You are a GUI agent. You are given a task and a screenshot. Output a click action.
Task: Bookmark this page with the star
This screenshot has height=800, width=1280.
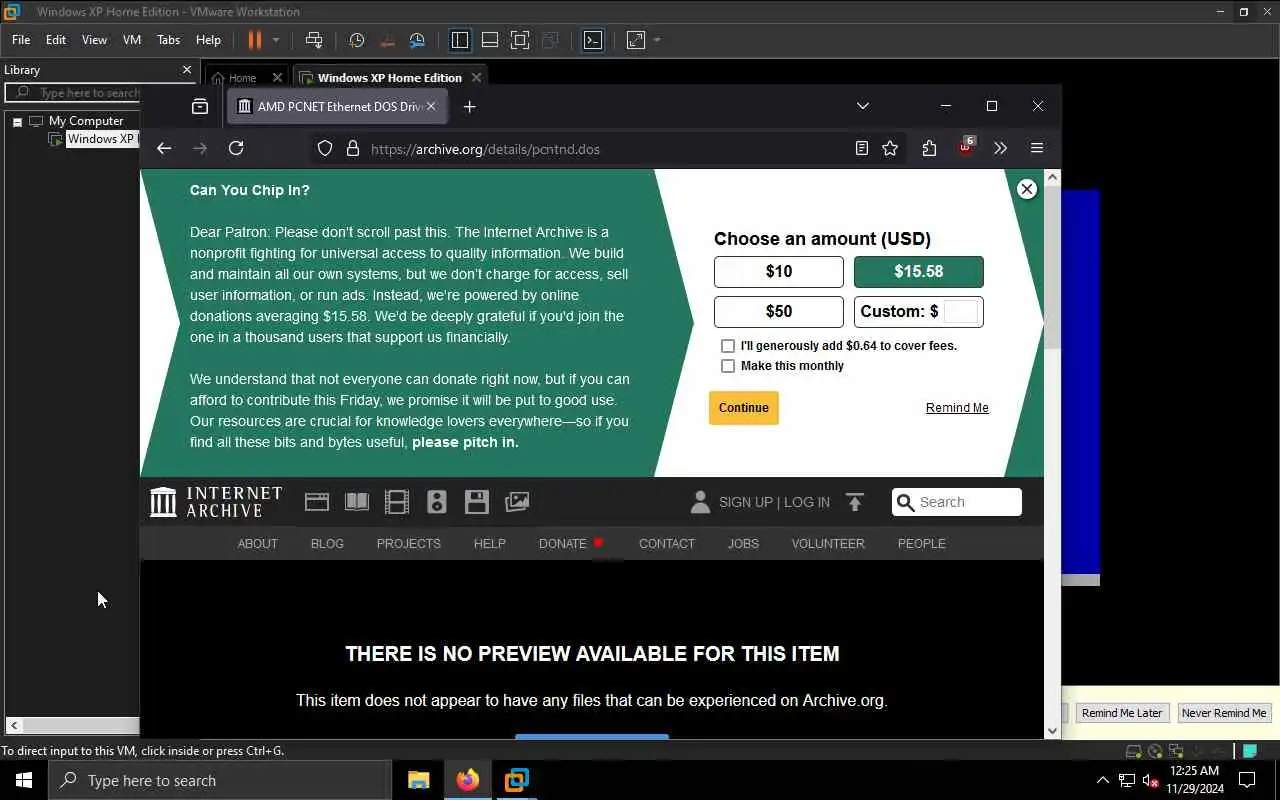click(890, 148)
